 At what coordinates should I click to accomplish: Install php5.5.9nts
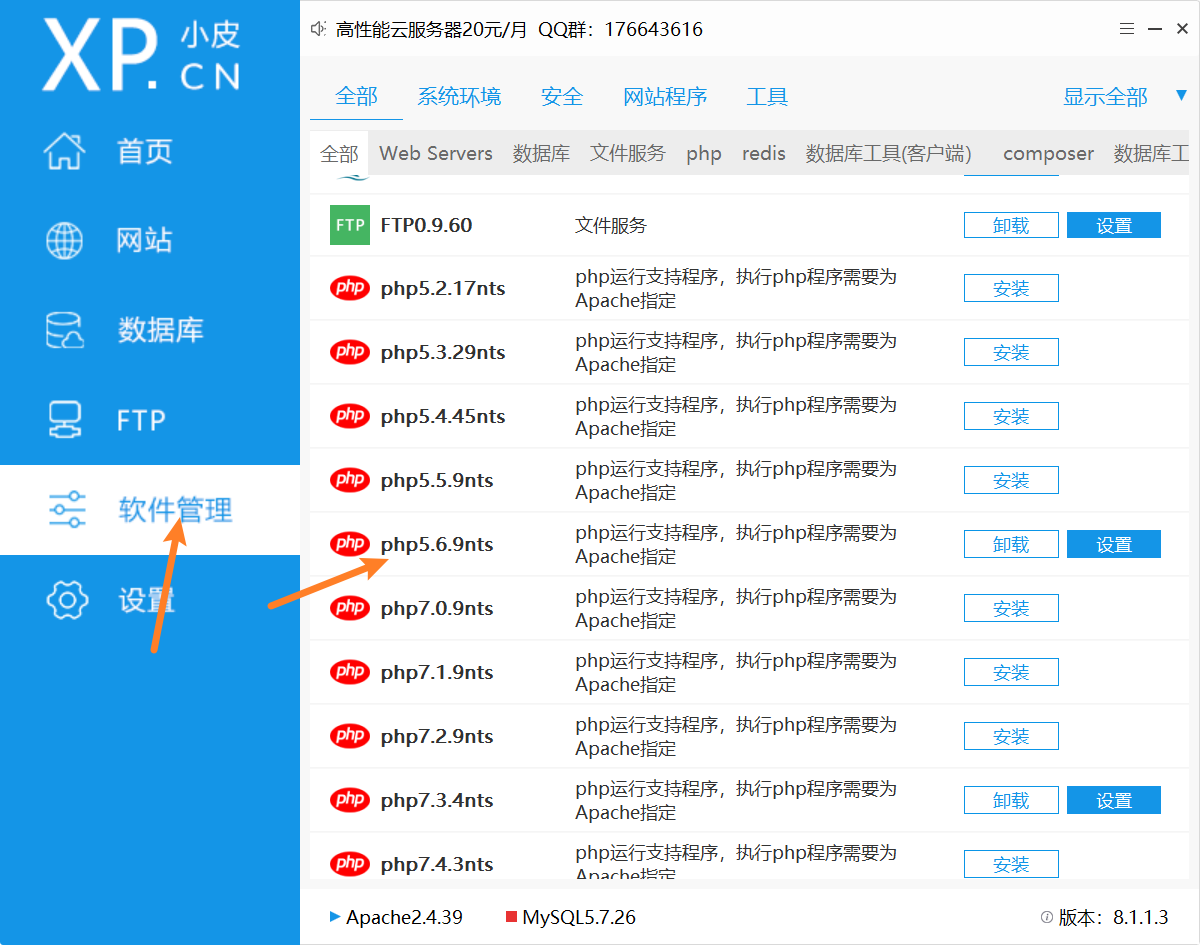[x=1011, y=480]
